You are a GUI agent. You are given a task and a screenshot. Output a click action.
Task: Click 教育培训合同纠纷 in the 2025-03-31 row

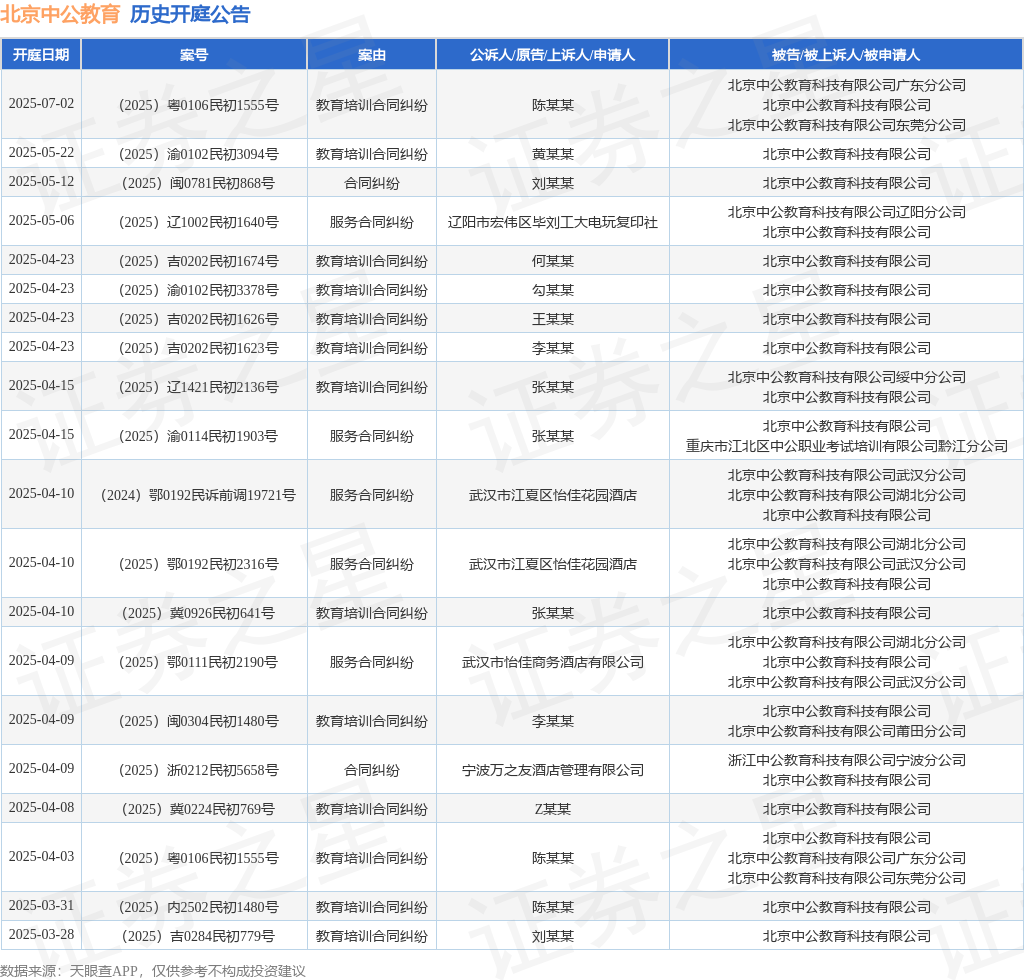tap(372, 907)
